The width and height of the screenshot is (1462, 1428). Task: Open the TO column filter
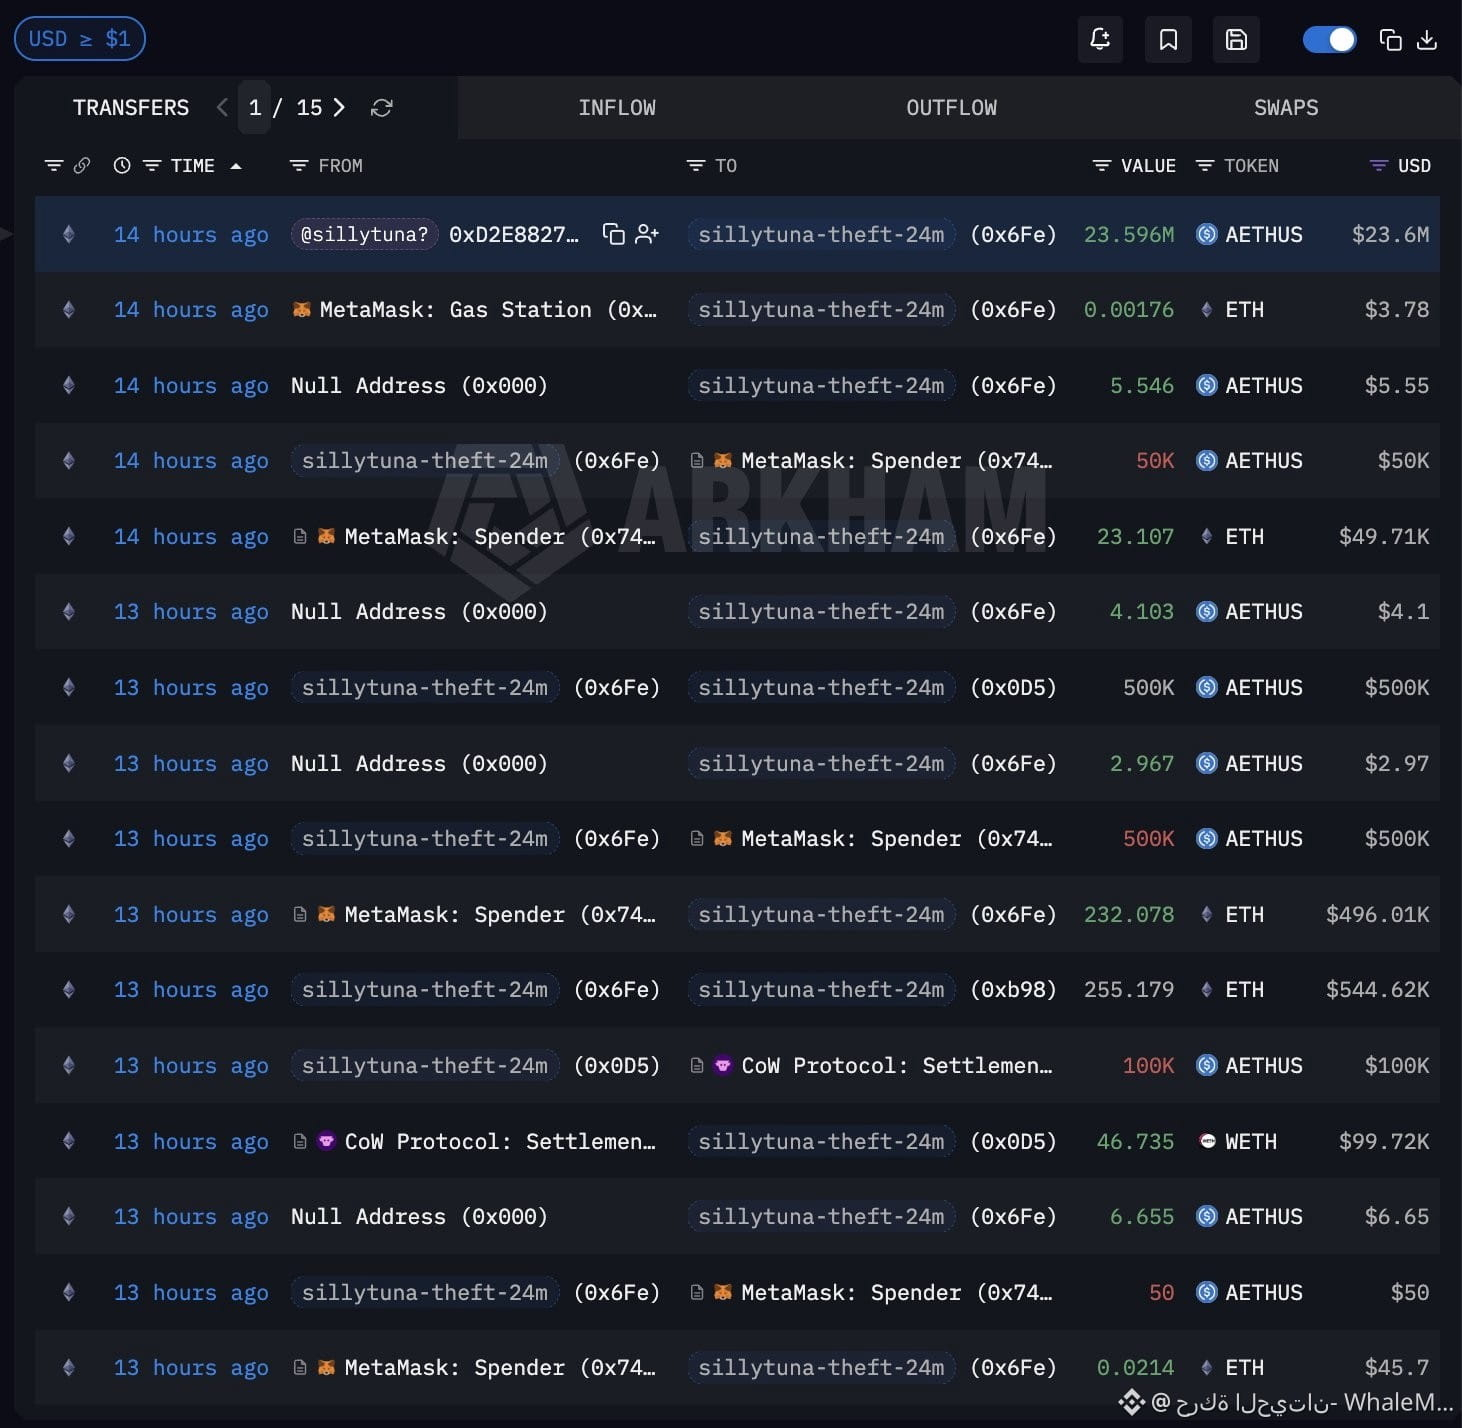696,166
